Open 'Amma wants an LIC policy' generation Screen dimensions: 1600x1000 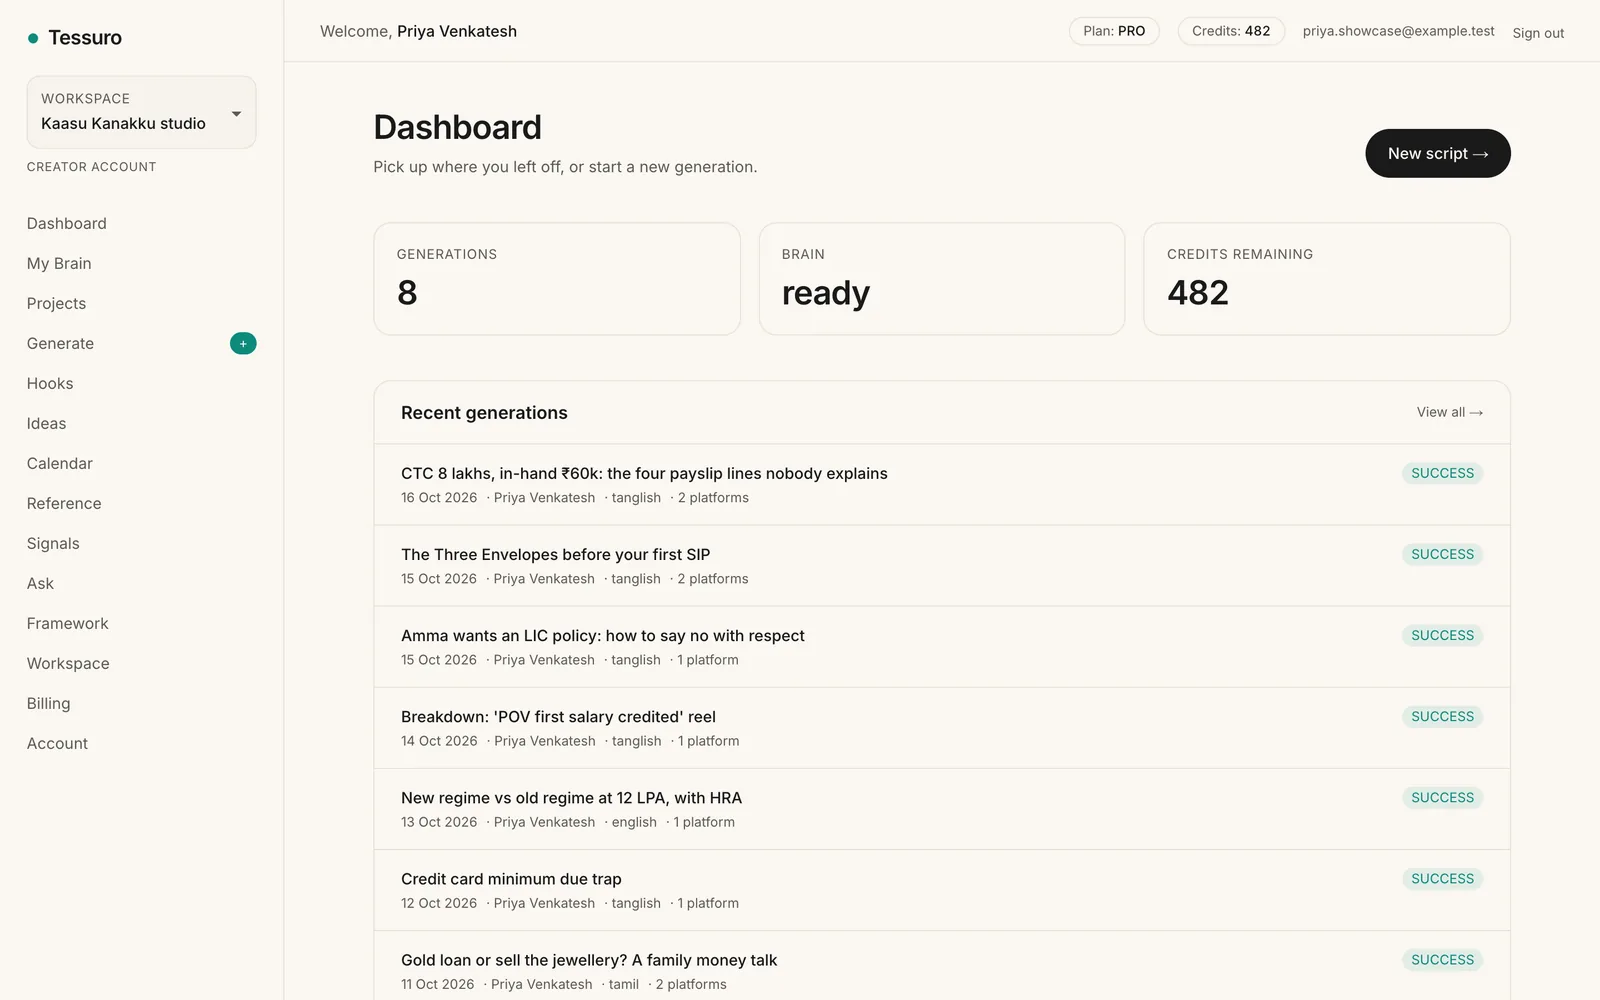[942, 647]
